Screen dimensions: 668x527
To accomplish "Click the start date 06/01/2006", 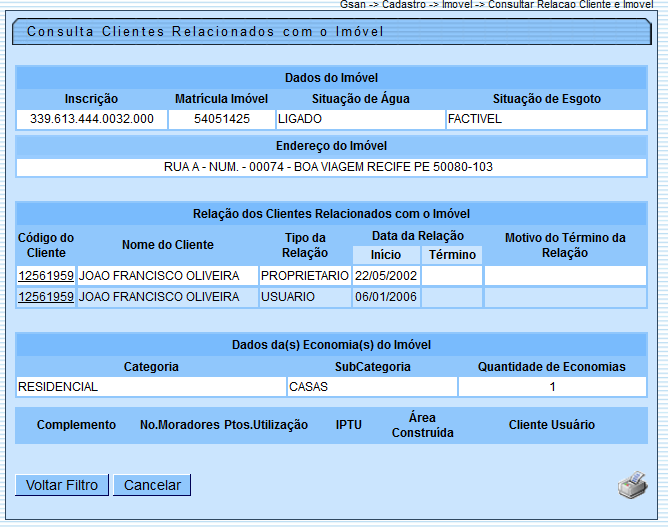I will pyautogui.click(x=386, y=297).
